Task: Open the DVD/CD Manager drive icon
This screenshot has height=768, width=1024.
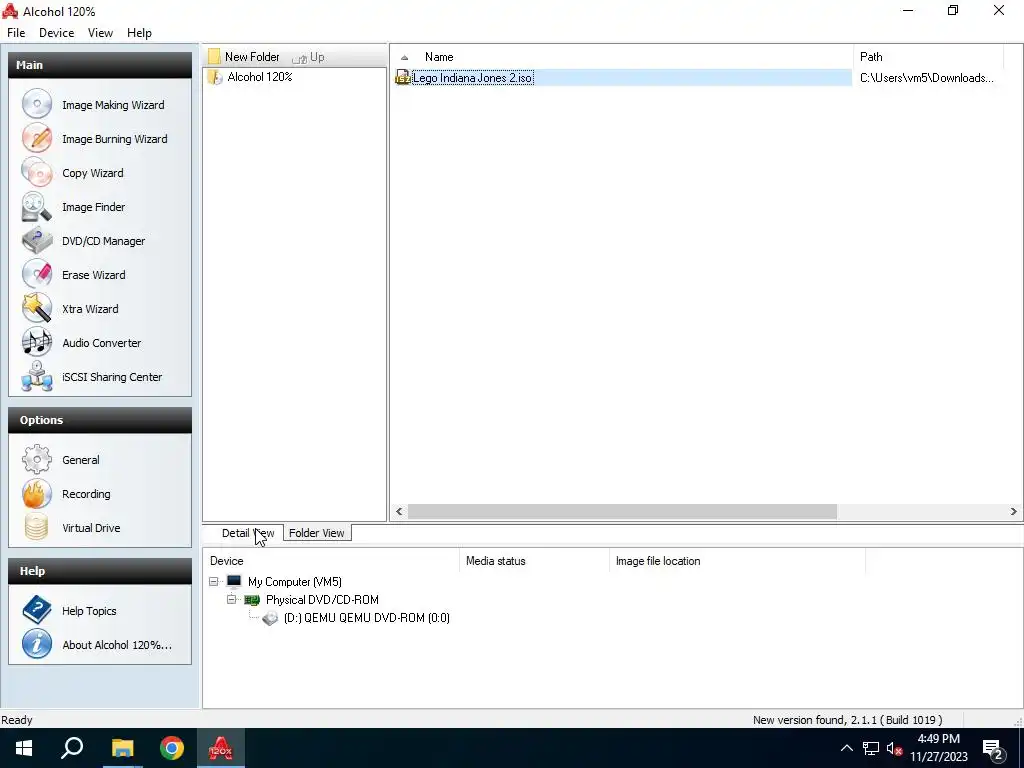Action: tap(37, 240)
